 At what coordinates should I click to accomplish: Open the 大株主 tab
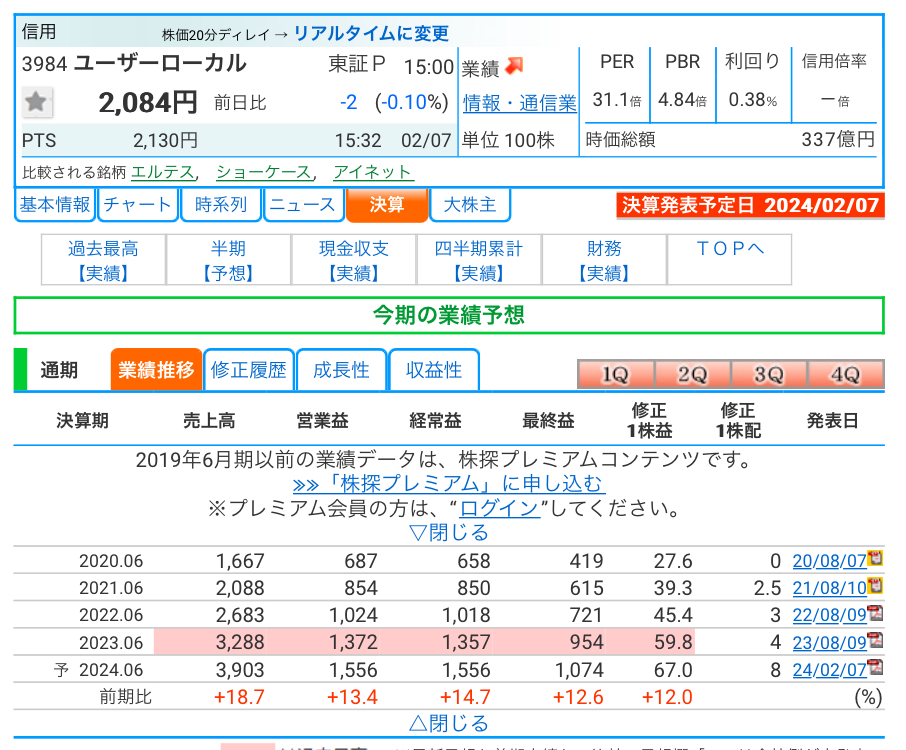(x=470, y=205)
